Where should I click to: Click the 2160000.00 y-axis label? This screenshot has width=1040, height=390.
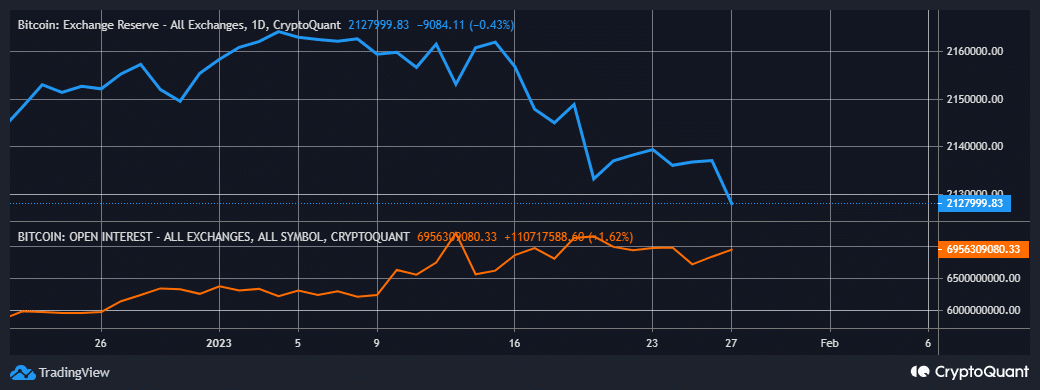coord(974,52)
